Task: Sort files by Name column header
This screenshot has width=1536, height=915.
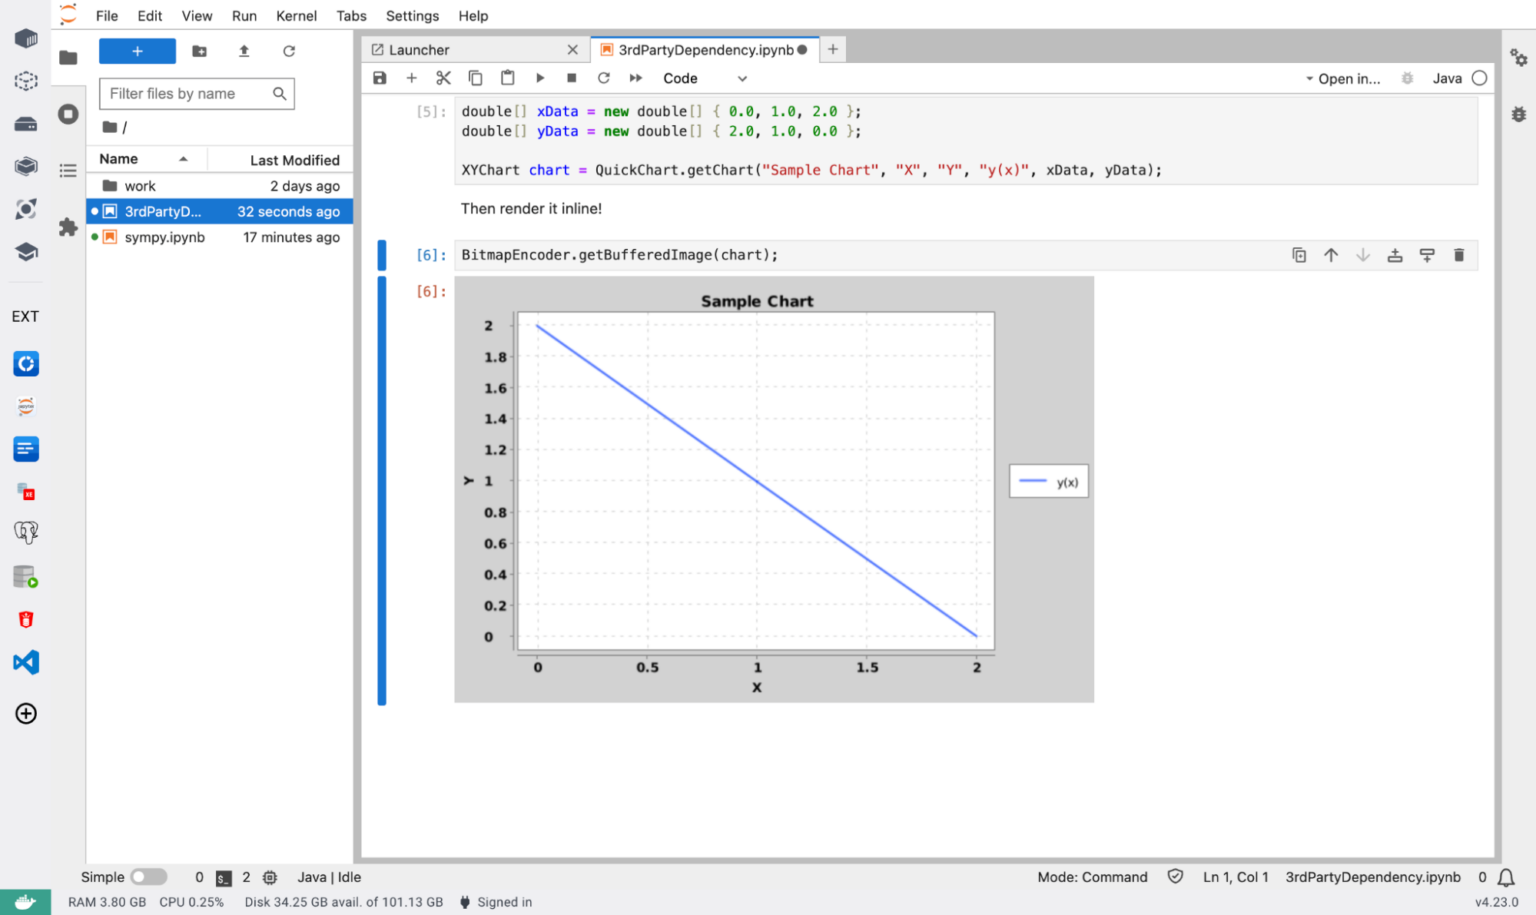Action: click(x=119, y=159)
